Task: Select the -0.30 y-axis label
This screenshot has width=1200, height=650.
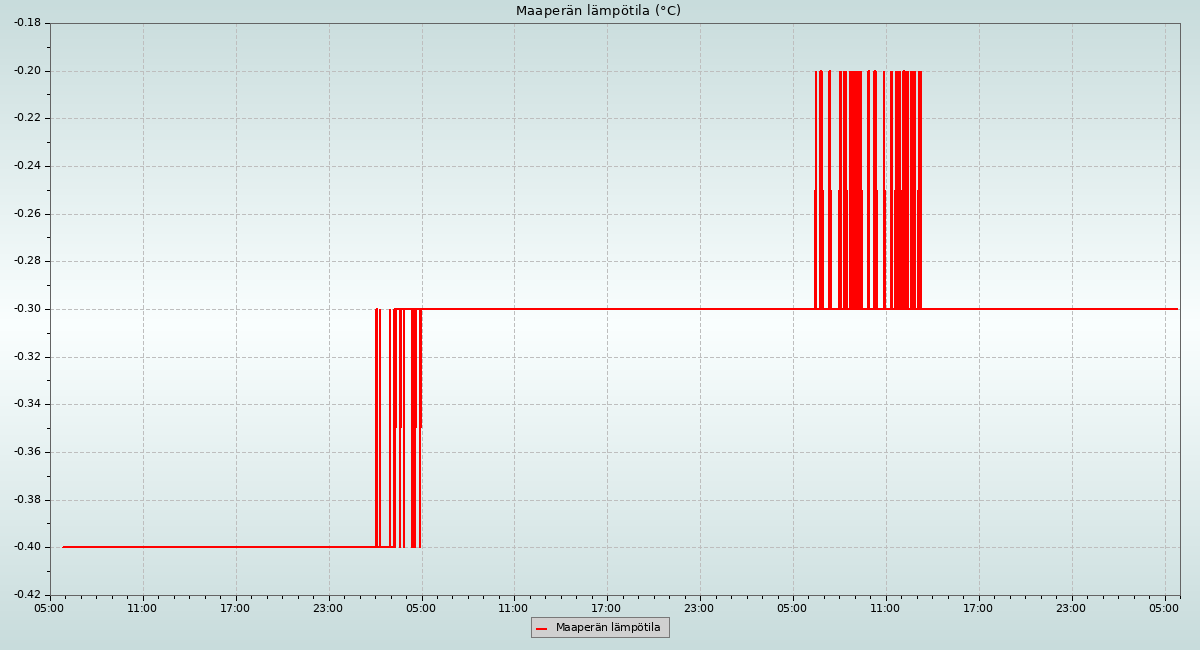Action: point(28,309)
